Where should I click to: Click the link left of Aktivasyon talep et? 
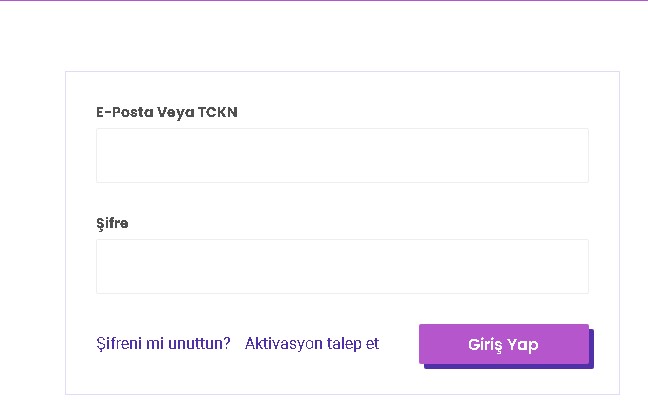pyautogui.click(x=163, y=343)
